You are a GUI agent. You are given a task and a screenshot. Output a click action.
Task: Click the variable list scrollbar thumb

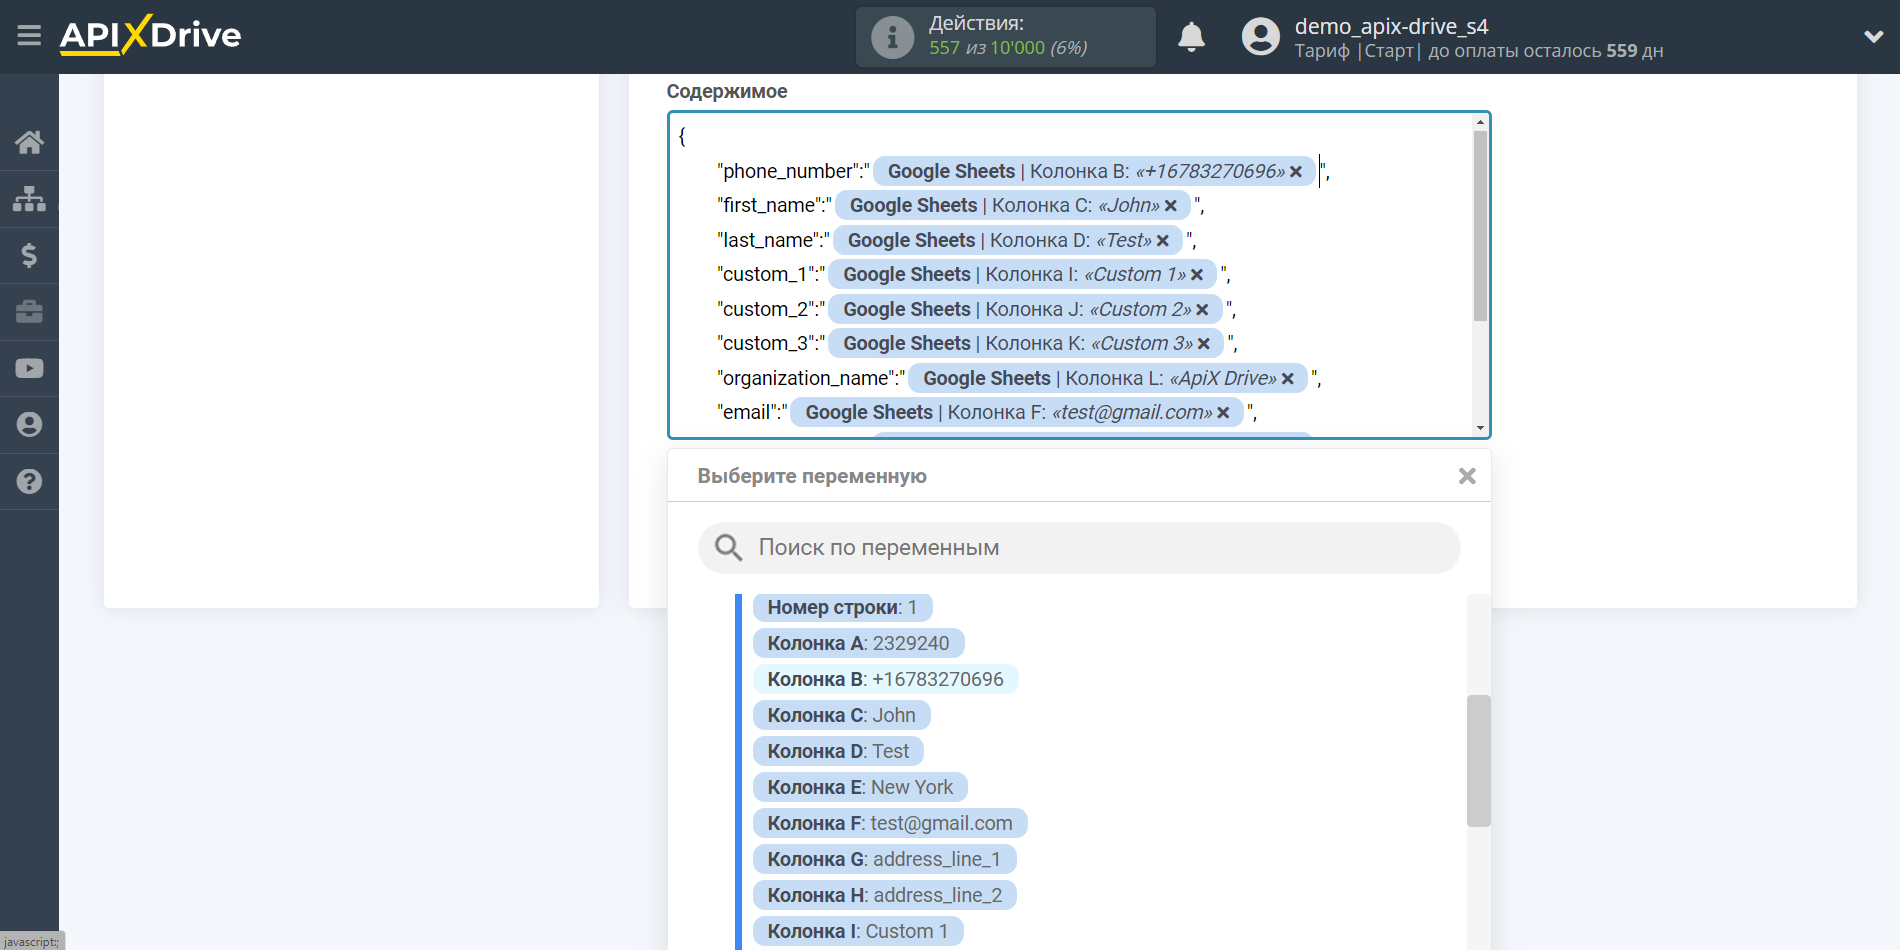(1478, 761)
